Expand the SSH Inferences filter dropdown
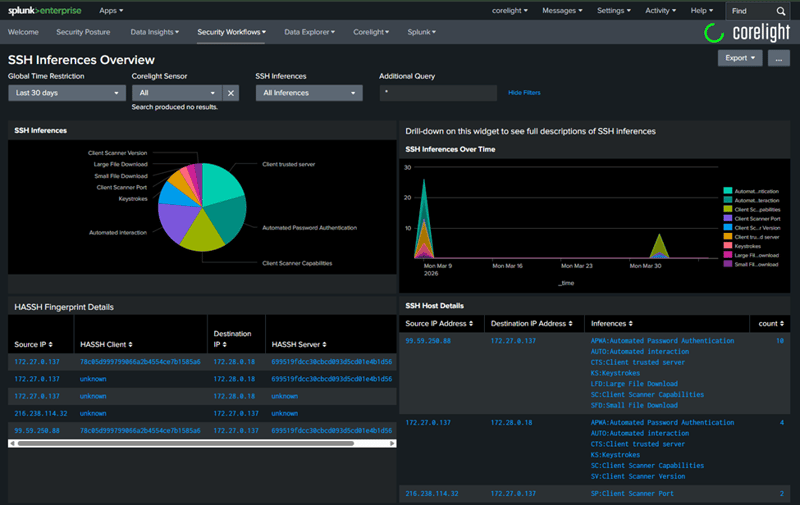Image resolution: width=800 pixels, height=505 pixels. tap(309, 93)
